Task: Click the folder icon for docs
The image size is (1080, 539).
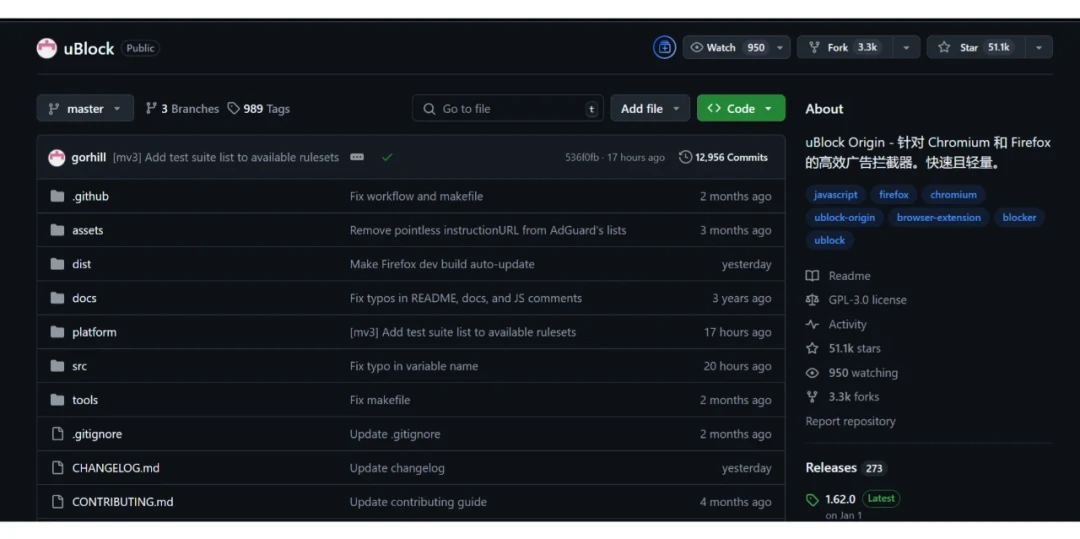Action: pos(57,298)
